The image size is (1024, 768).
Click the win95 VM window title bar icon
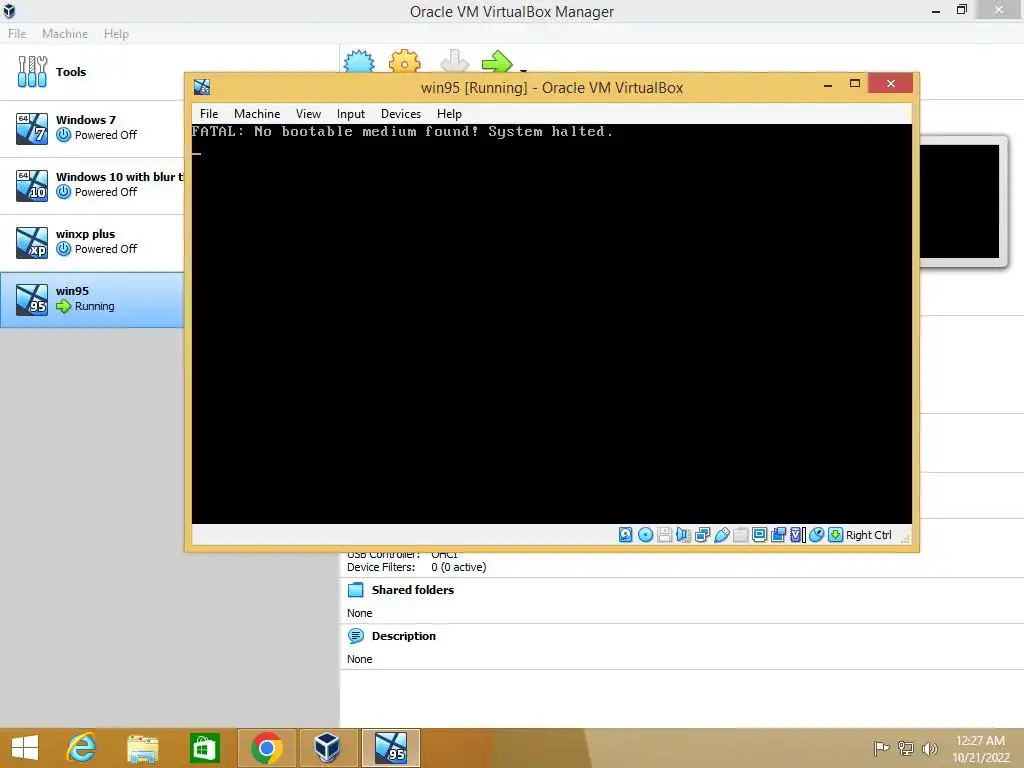(202, 87)
